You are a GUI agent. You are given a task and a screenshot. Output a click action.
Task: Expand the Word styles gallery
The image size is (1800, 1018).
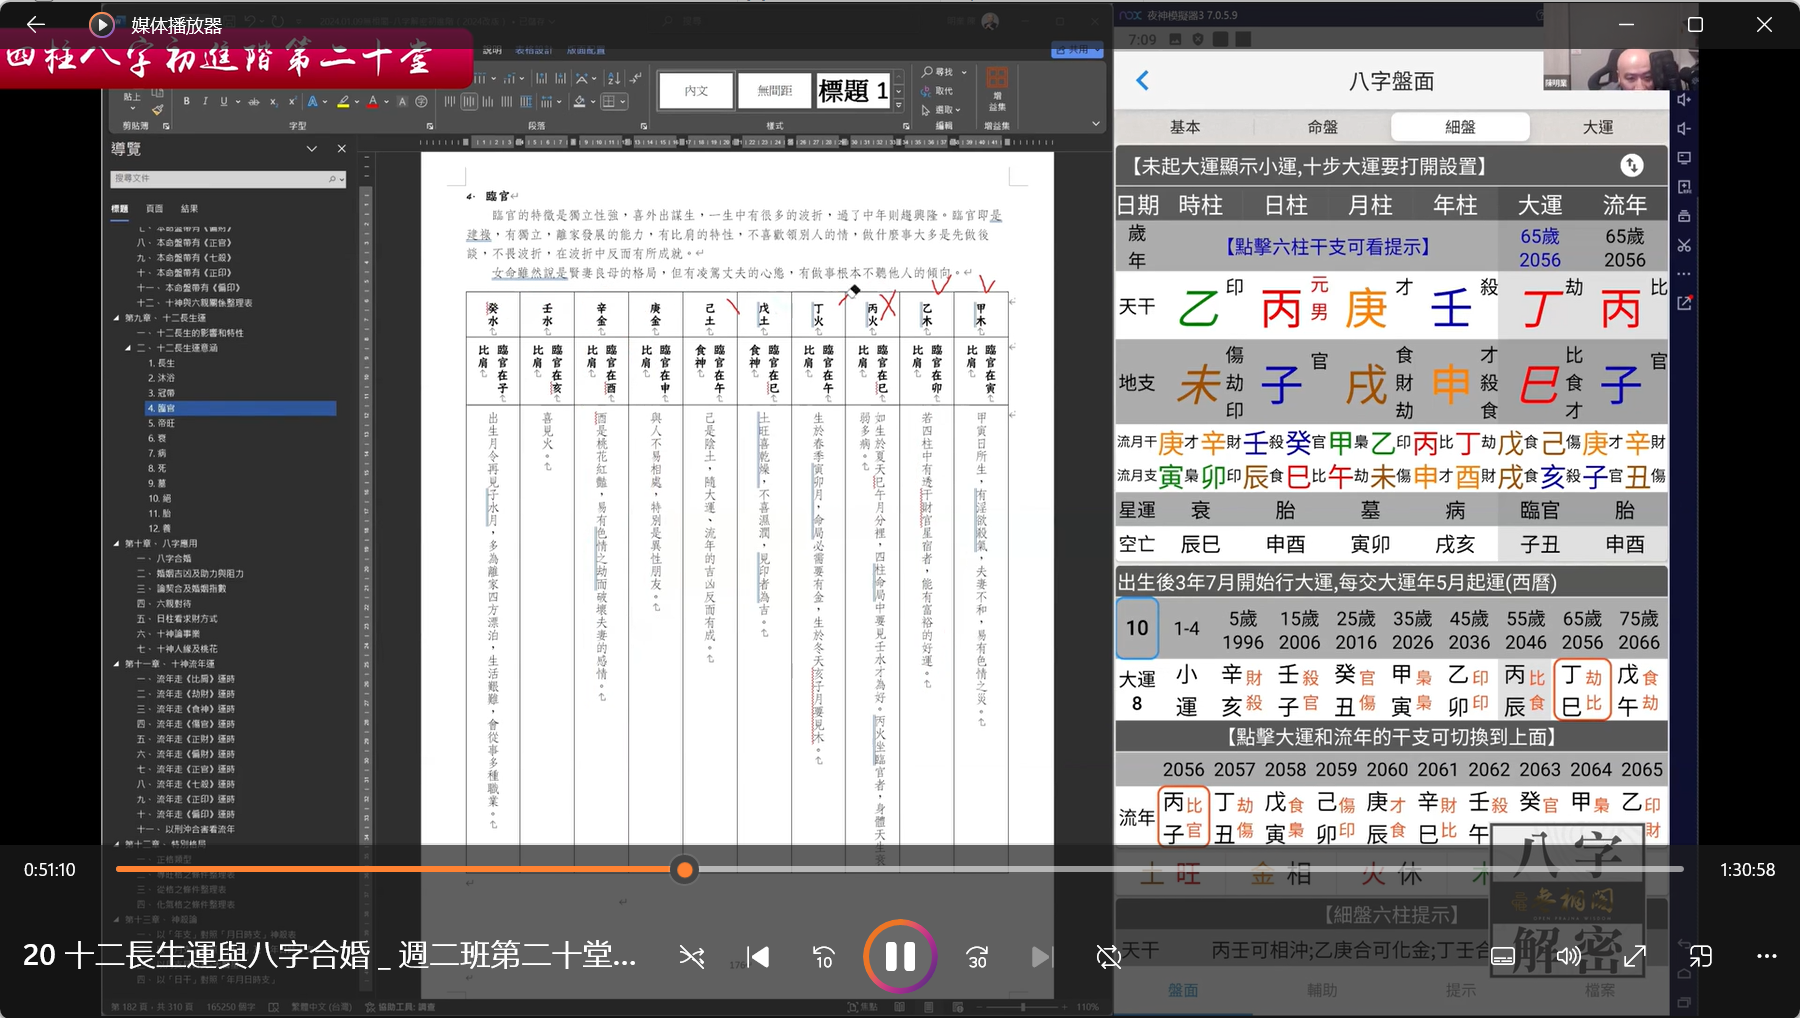click(x=899, y=104)
